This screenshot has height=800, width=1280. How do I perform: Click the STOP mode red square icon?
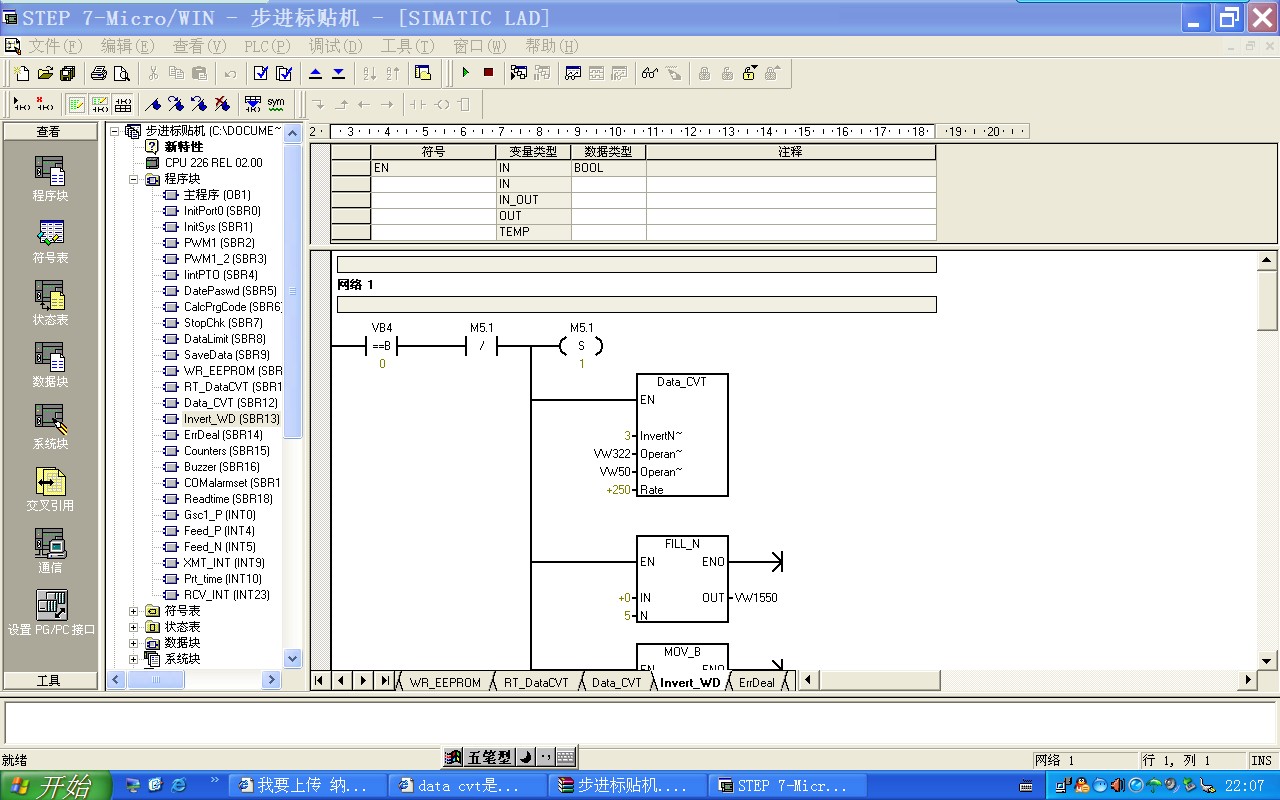(488, 73)
